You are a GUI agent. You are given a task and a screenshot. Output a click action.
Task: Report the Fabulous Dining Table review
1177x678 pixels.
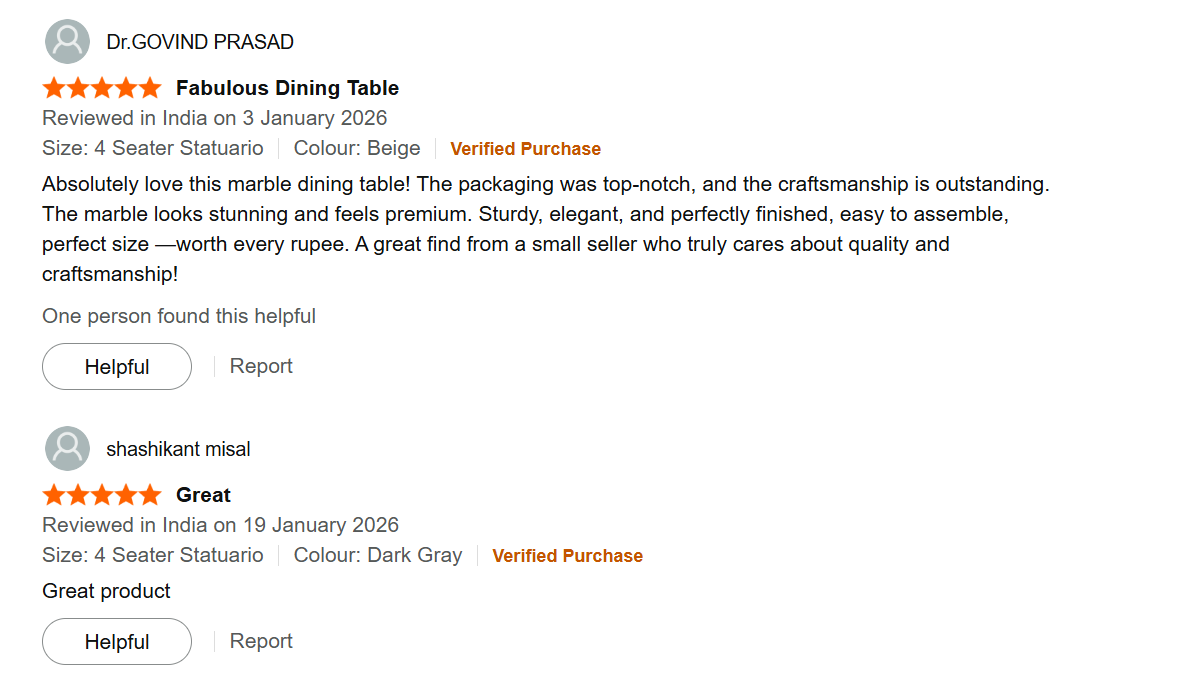click(x=261, y=366)
